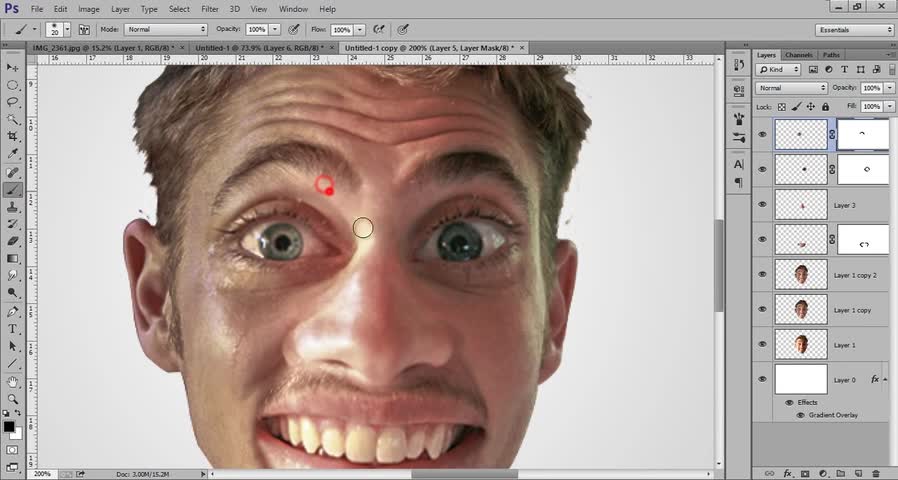Image resolution: width=898 pixels, height=480 pixels.
Task: Toggle visibility of Layer 1
Action: (x=762, y=344)
